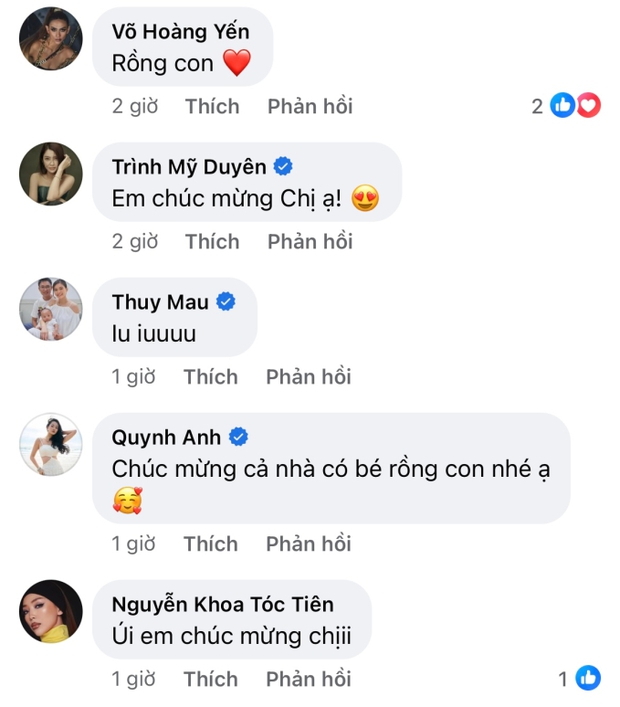Reply to Nguyễn Khoa Tóc Tiên's comment
The height and width of the screenshot is (707, 620).
[308, 679]
